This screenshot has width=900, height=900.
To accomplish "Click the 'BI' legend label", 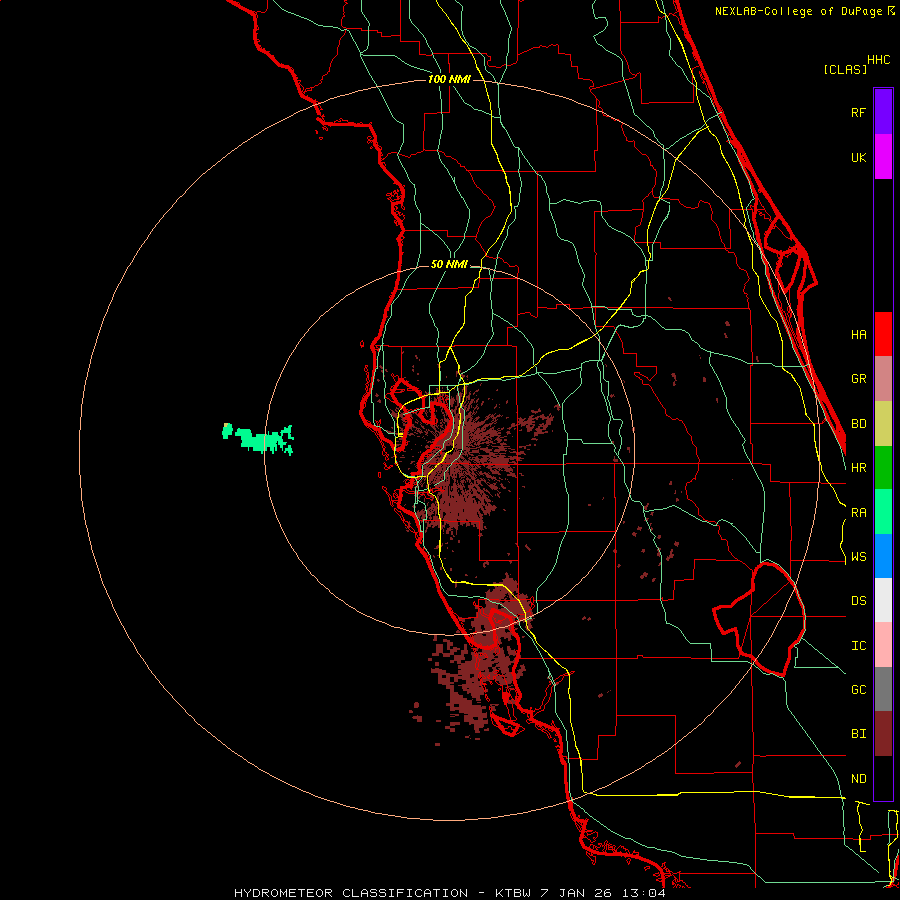I will (858, 734).
